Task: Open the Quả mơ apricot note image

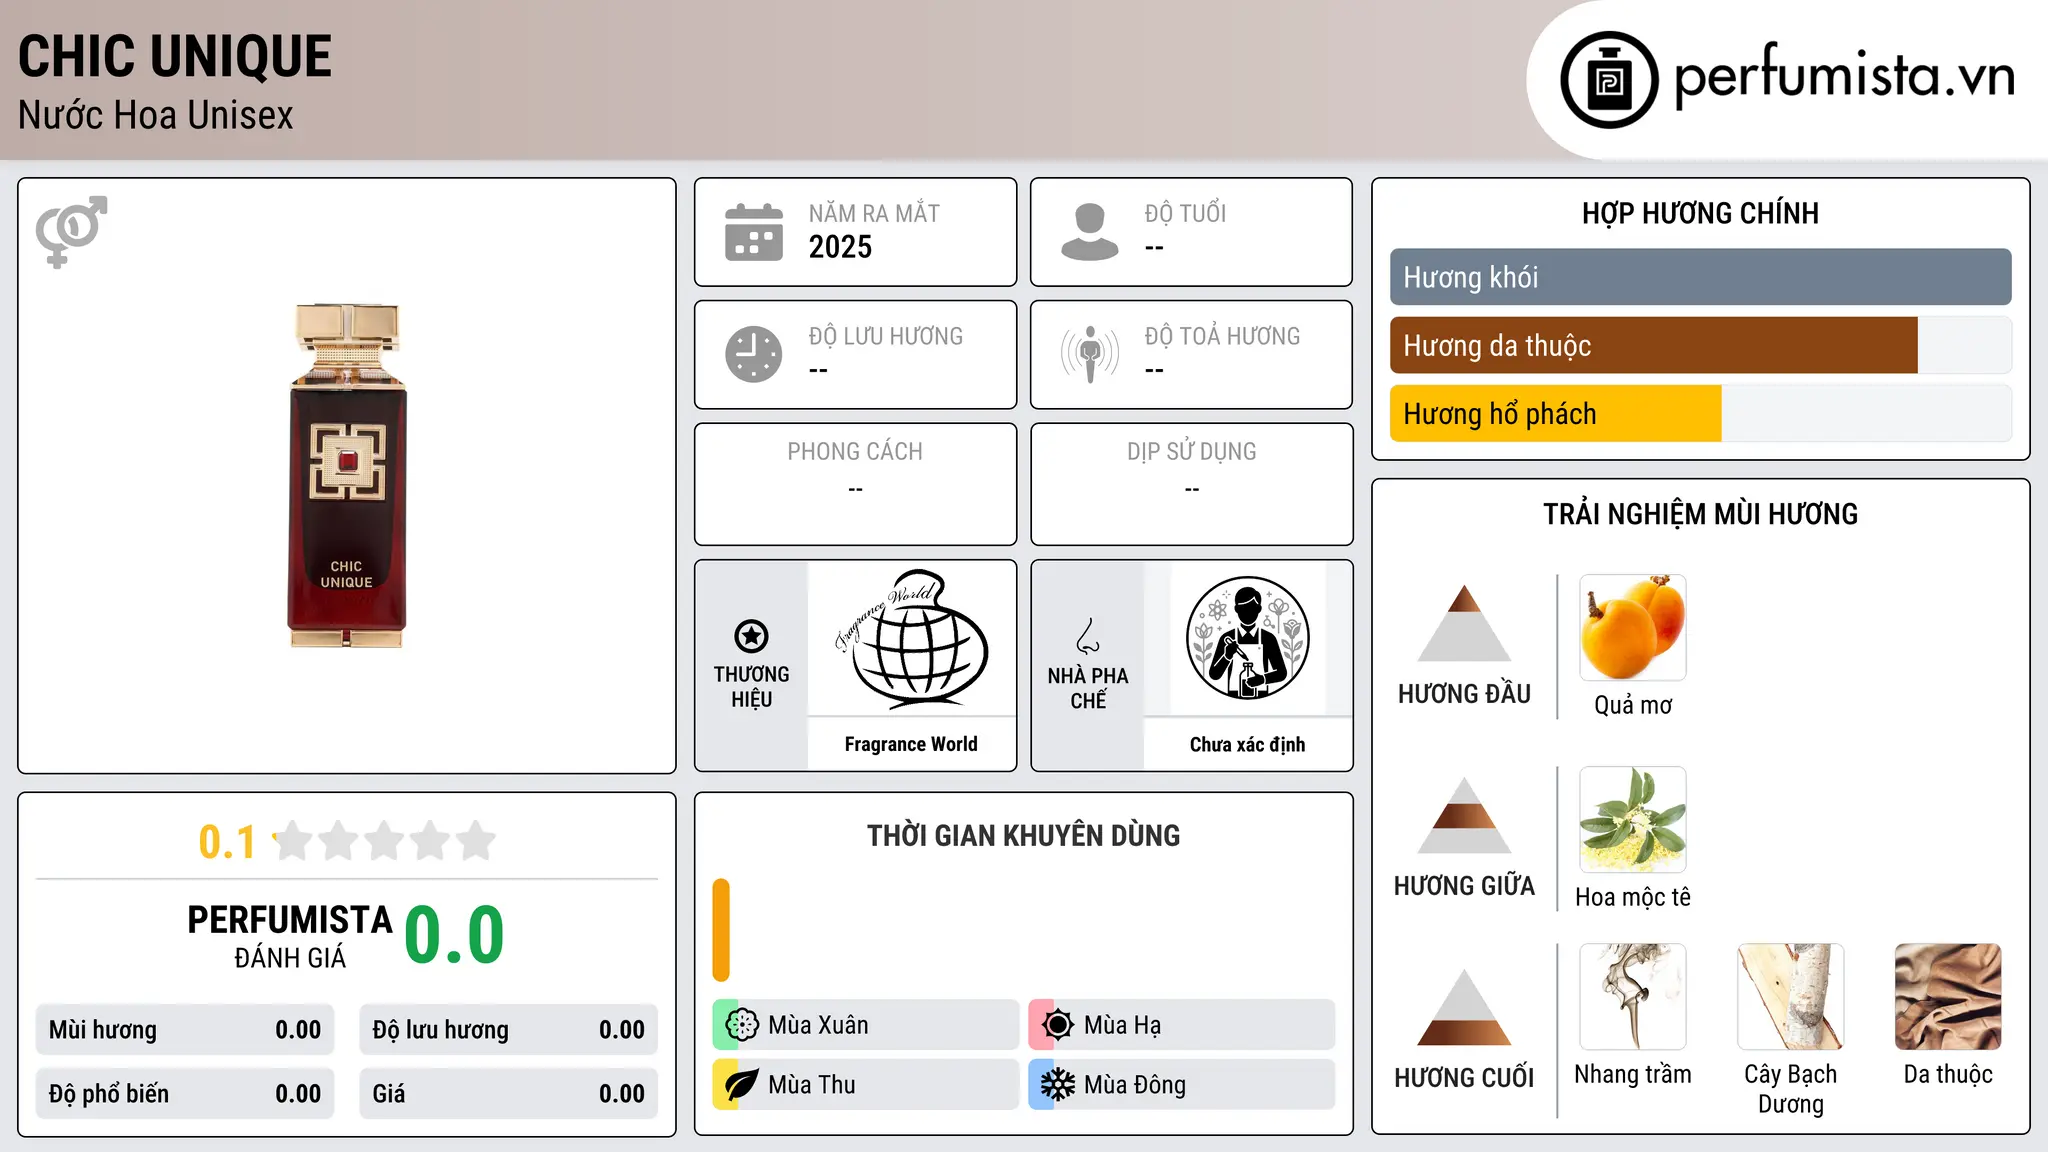Action: [x=1633, y=628]
